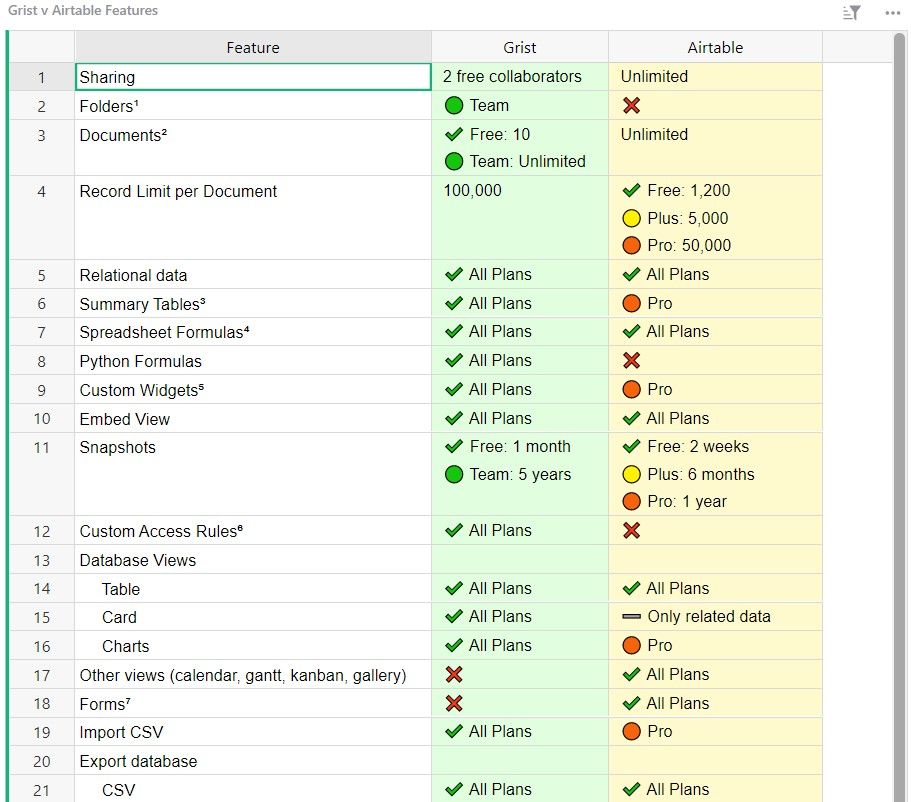Screen dimensions: 911x802
Task: Select row number 21
Action: (x=42, y=789)
